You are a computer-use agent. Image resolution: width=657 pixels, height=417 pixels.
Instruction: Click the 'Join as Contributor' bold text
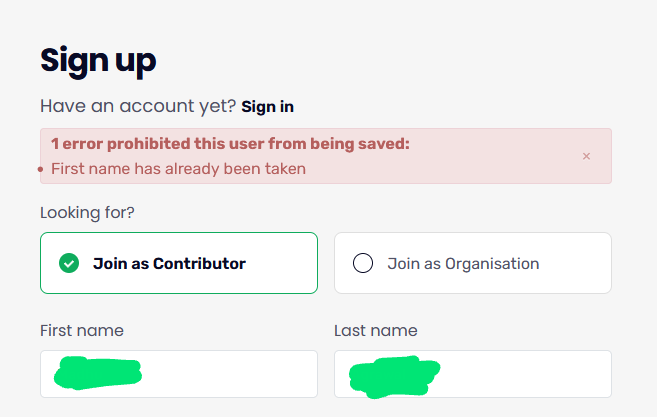pyautogui.click(x=169, y=264)
